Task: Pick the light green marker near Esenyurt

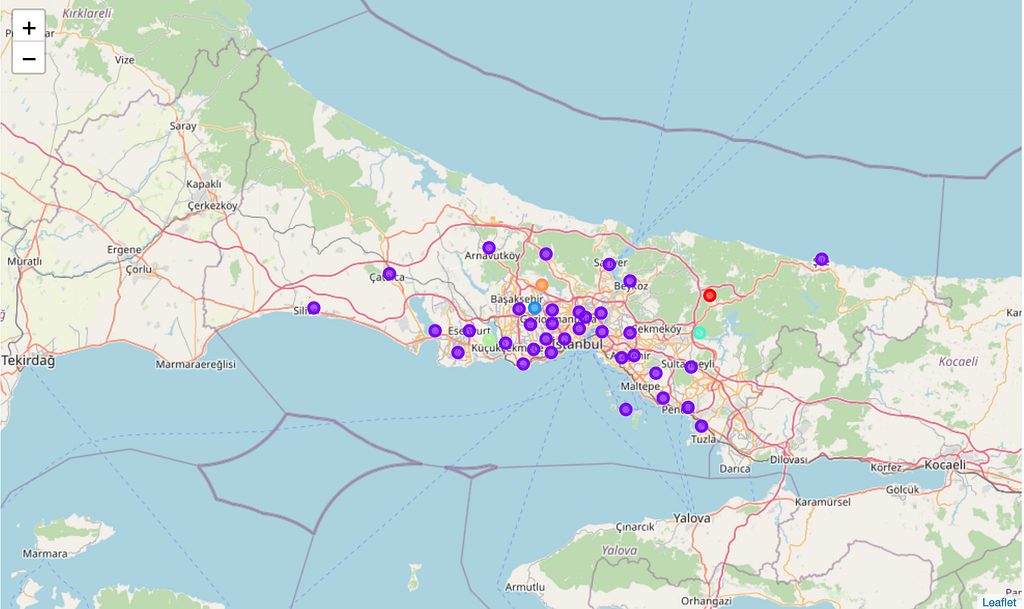Action: point(489,339)
